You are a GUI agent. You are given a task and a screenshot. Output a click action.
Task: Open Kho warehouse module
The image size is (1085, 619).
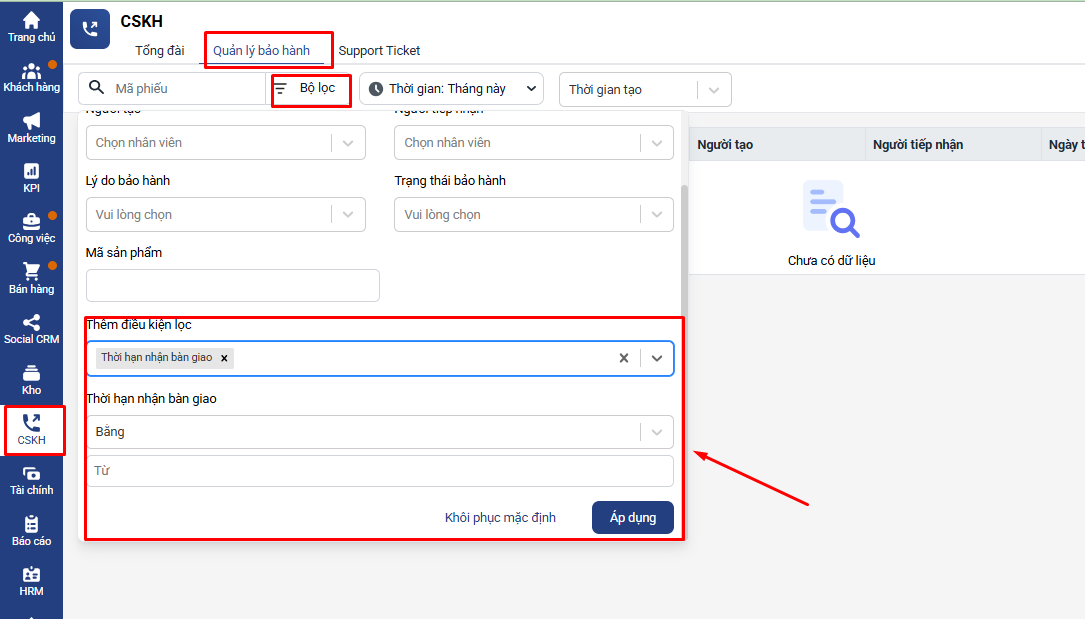(31, 380)
